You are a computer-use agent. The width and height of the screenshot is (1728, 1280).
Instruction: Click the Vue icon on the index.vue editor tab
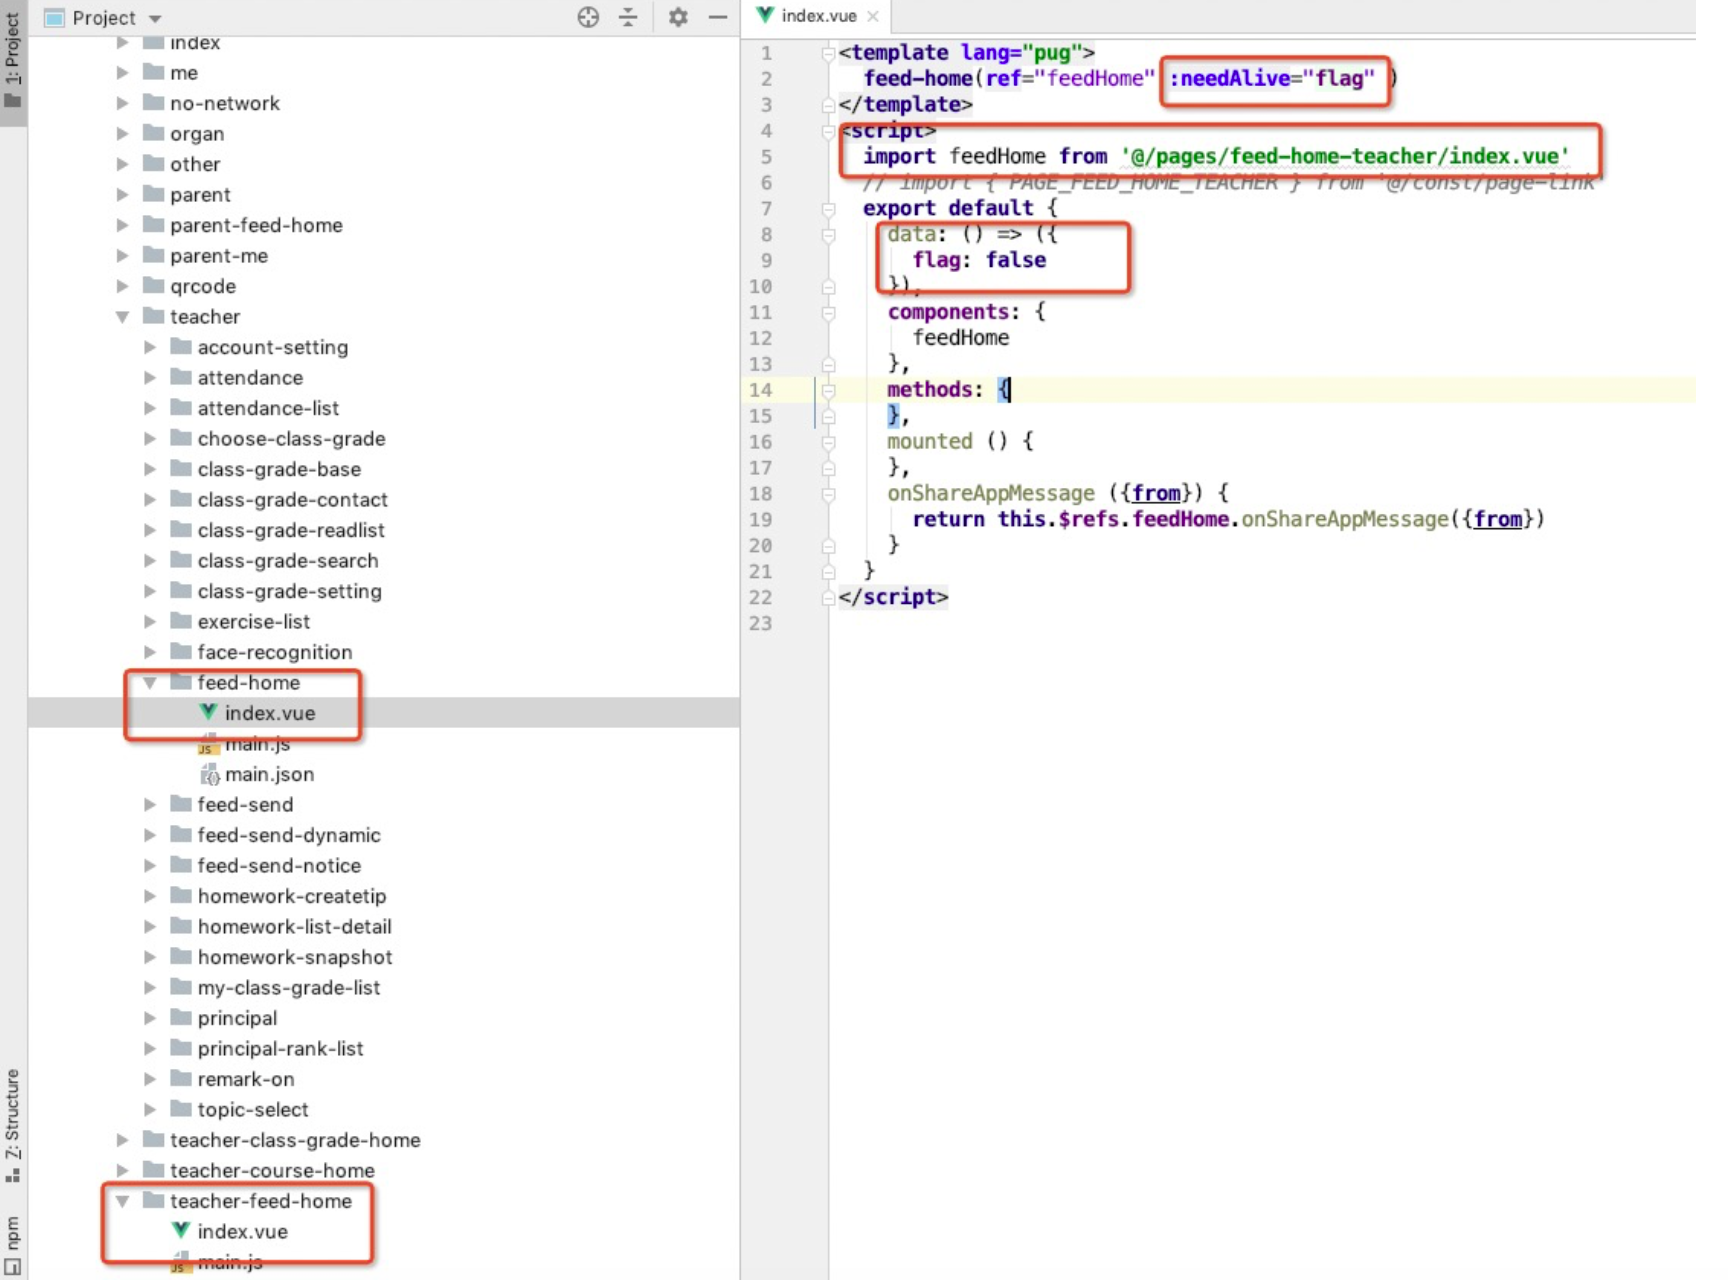coord(764,15)
